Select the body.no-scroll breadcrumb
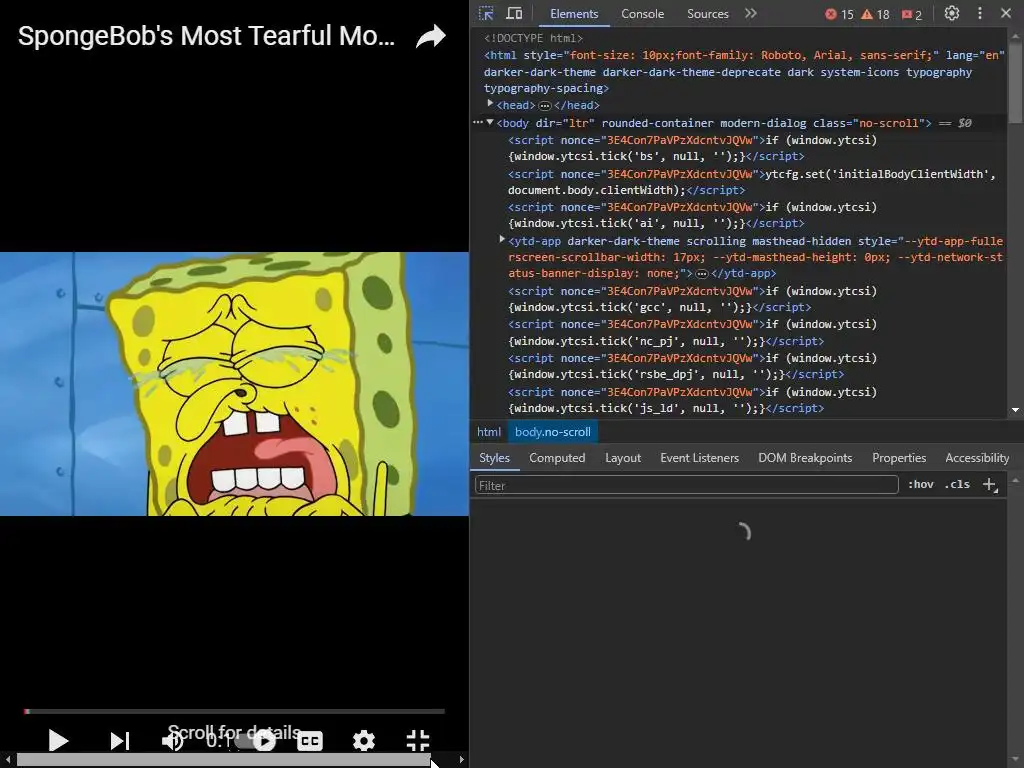The image size is (1024, 768). [x=552, y=432]
